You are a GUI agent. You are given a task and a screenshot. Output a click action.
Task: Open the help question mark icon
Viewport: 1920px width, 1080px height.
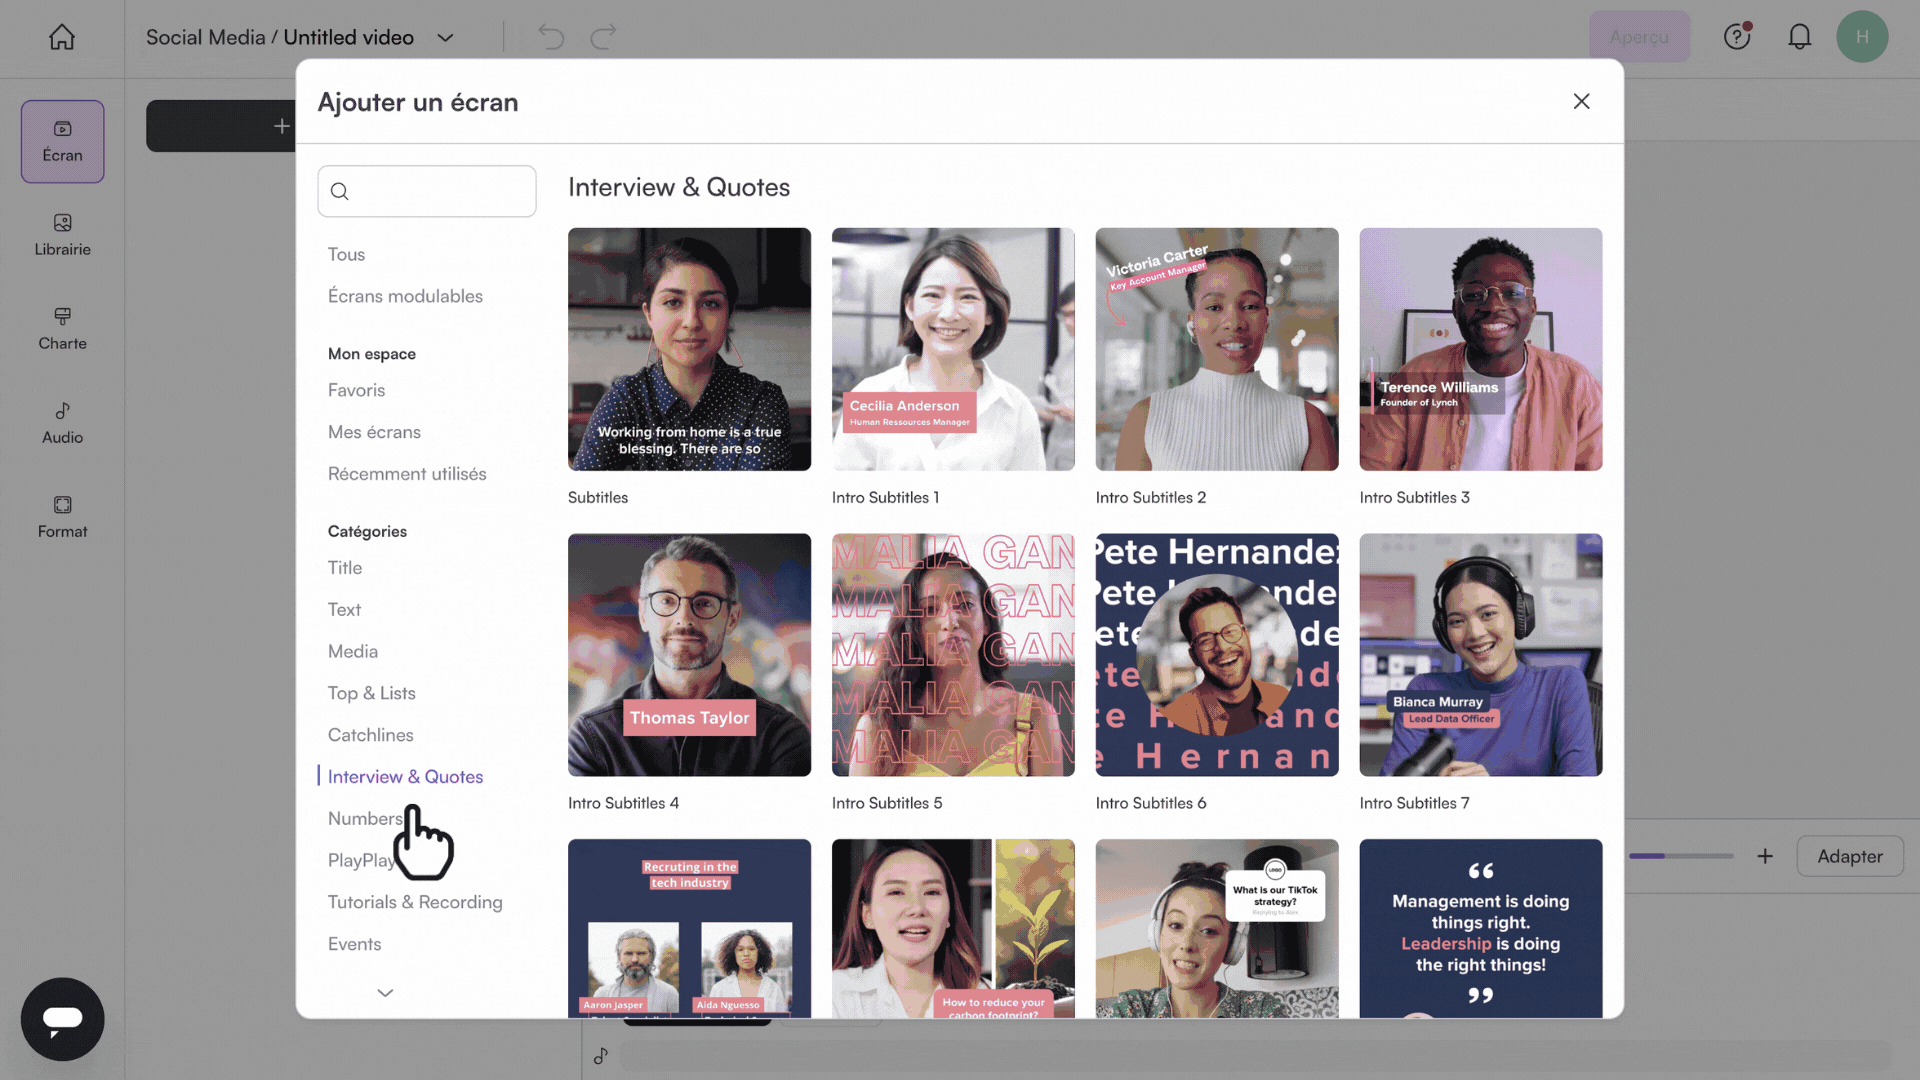(x=1737, y=37)
